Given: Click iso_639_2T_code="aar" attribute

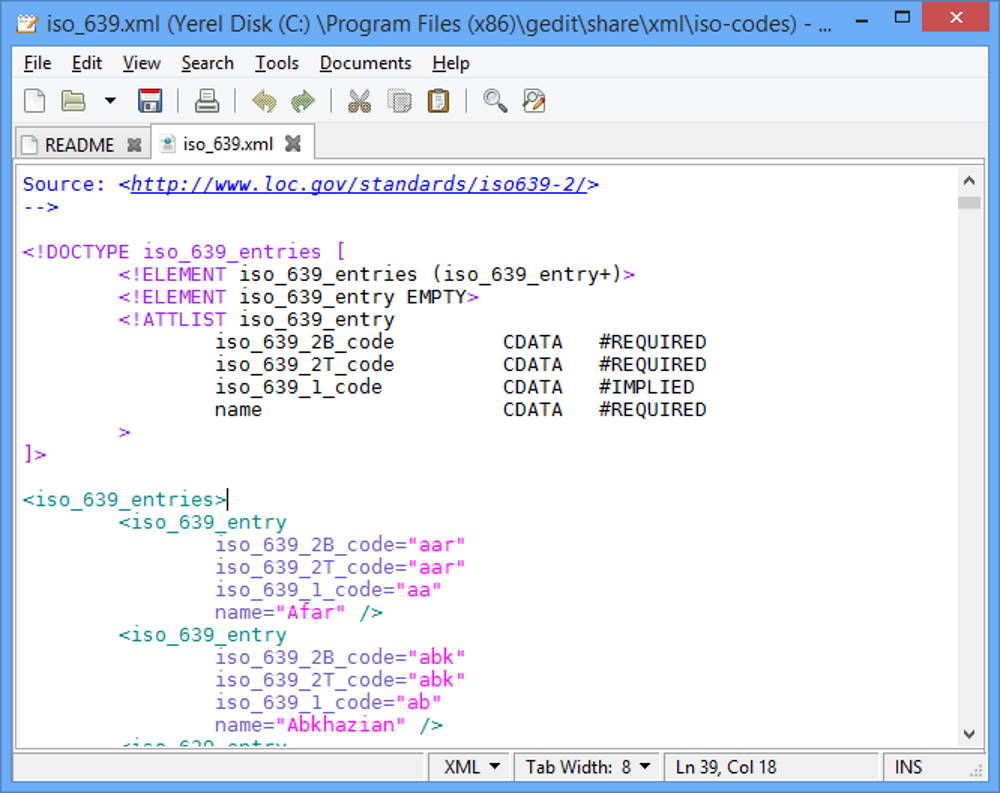Looking at the screenshot, I should 340,567.
